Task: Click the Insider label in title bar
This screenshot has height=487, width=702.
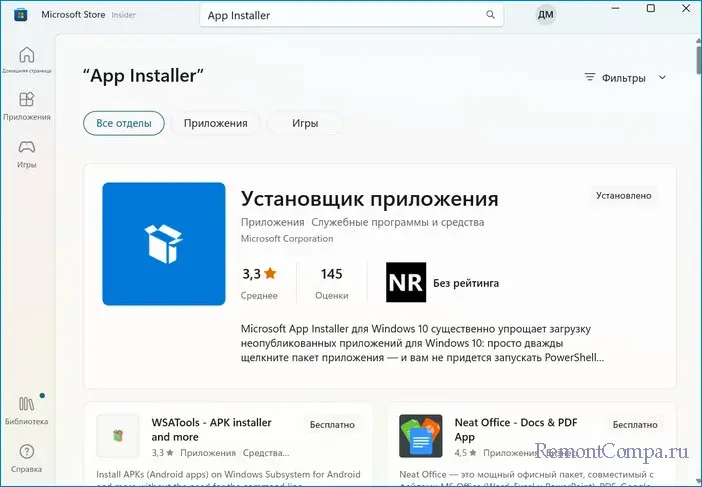Action: (123, 15)
